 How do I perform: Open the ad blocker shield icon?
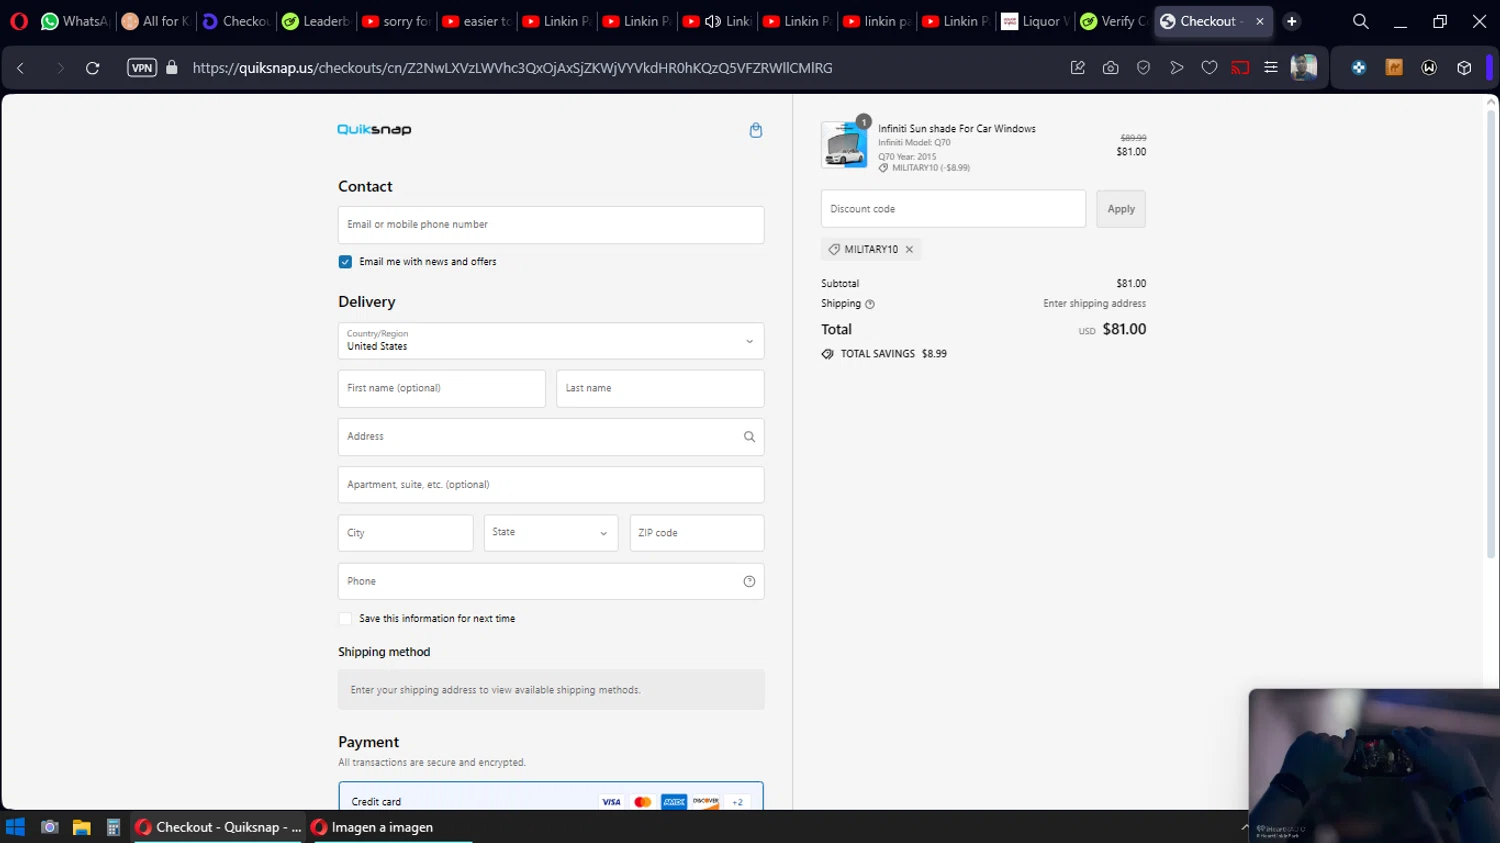(1144, 68)
